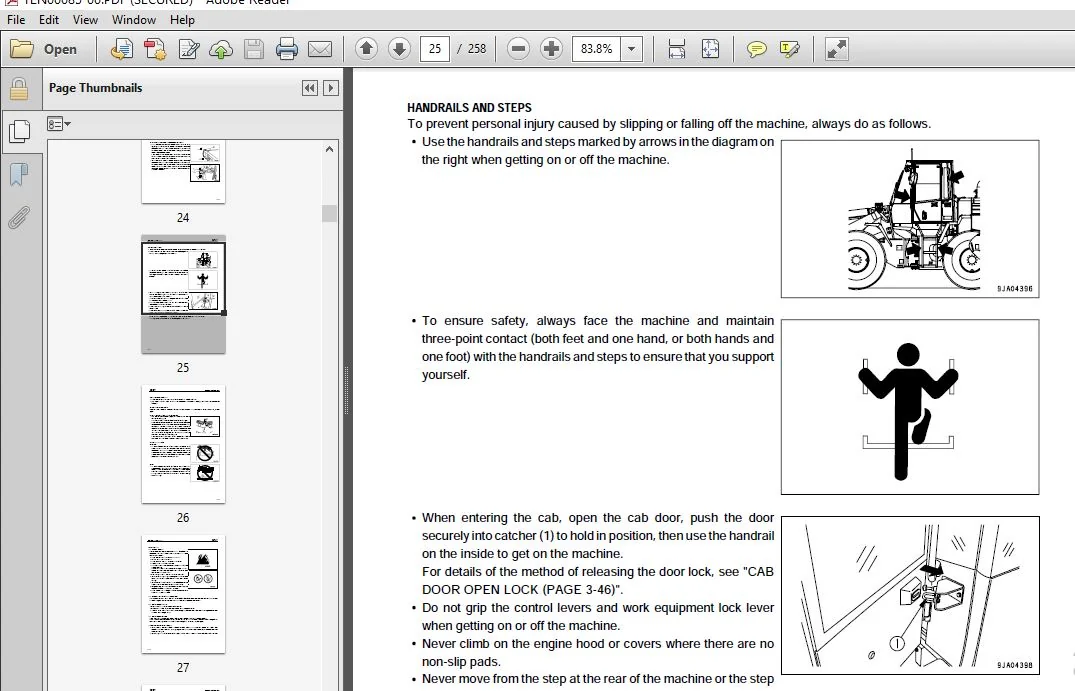
Task: Go to previous page arrow
Action: (366, 49)
